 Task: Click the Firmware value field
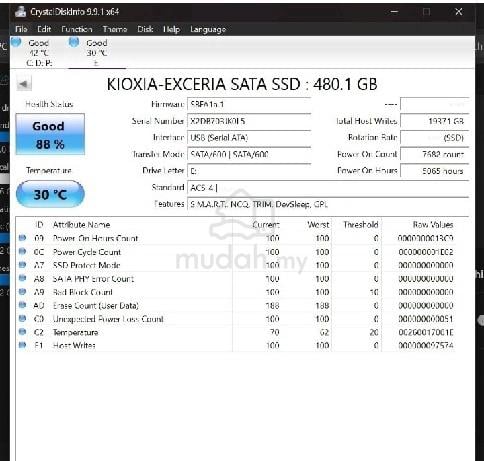click(x=249, y=105)
